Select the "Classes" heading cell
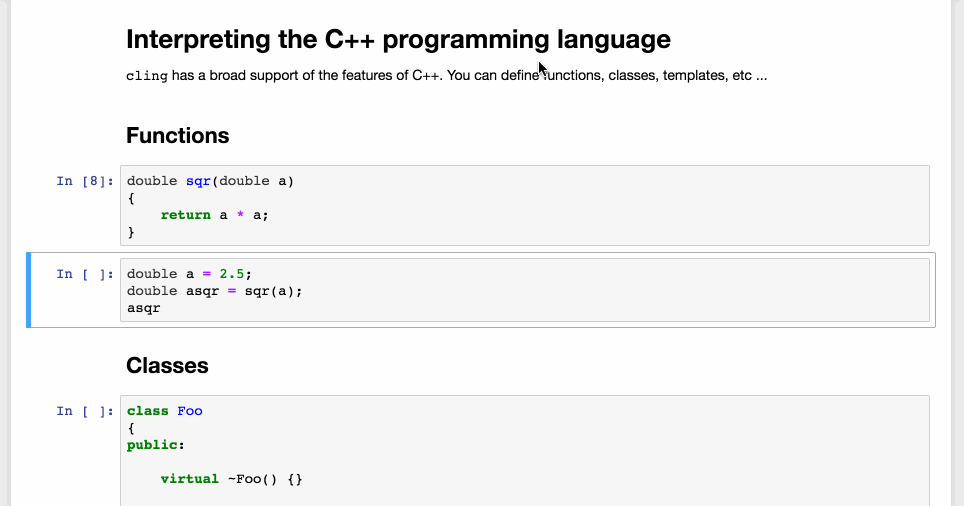964x506 pixels. (167, 366)
